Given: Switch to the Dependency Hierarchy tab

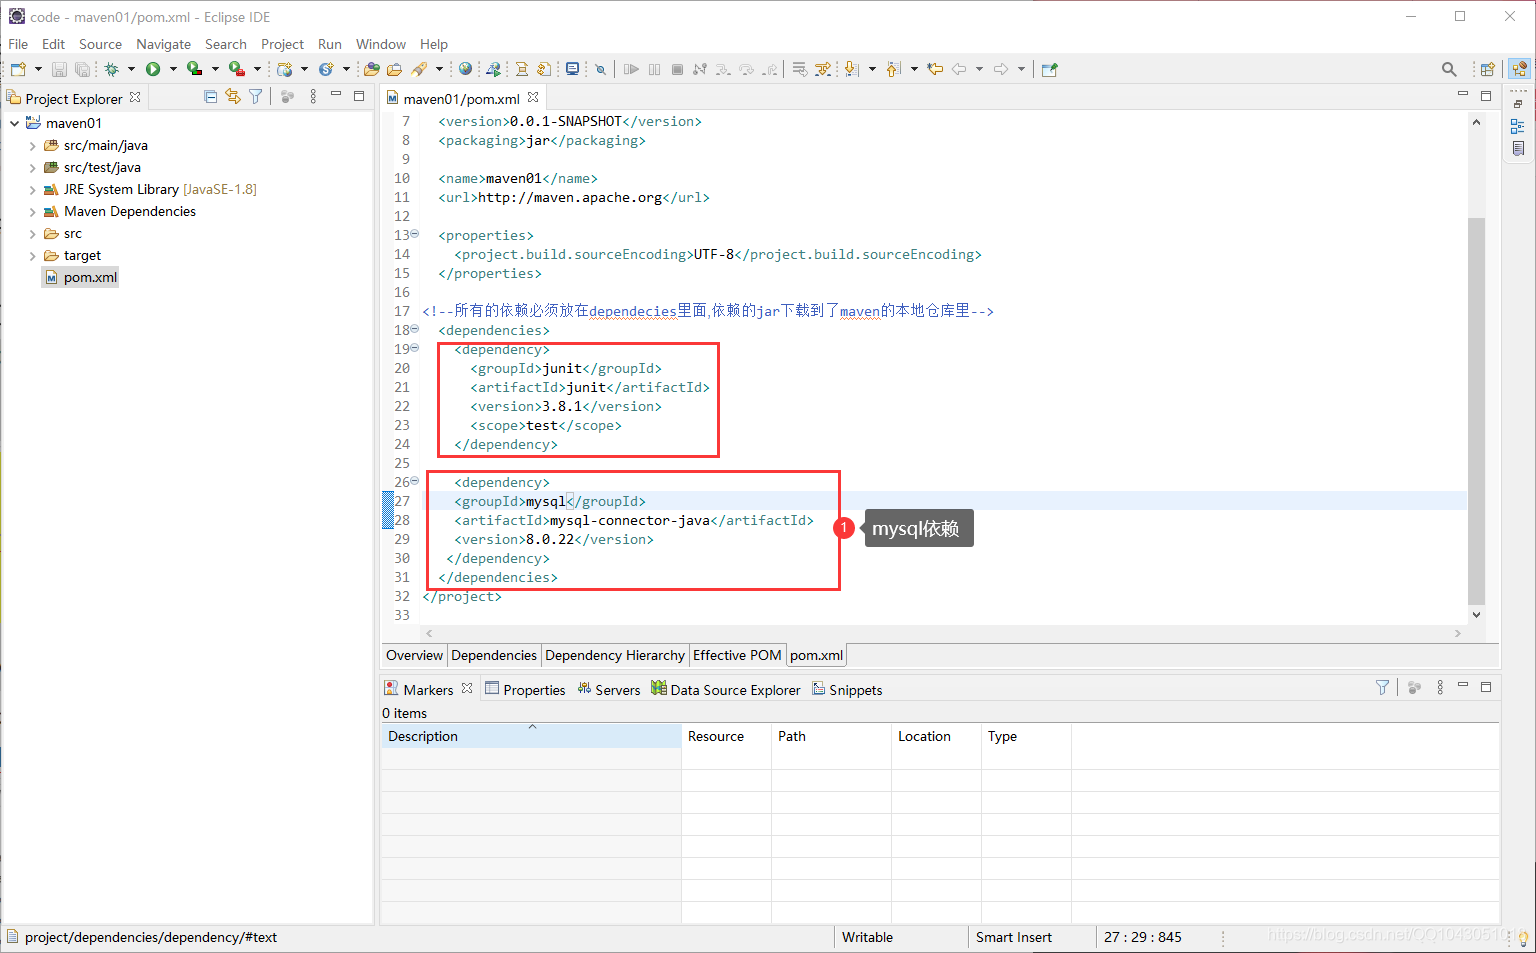Looking at the screenshot, I should click(x=615, y=655).
